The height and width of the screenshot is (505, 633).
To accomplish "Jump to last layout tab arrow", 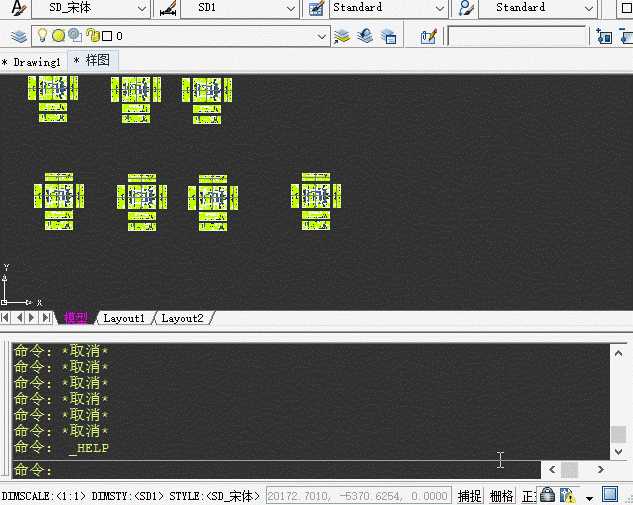I will coord(47,318).
